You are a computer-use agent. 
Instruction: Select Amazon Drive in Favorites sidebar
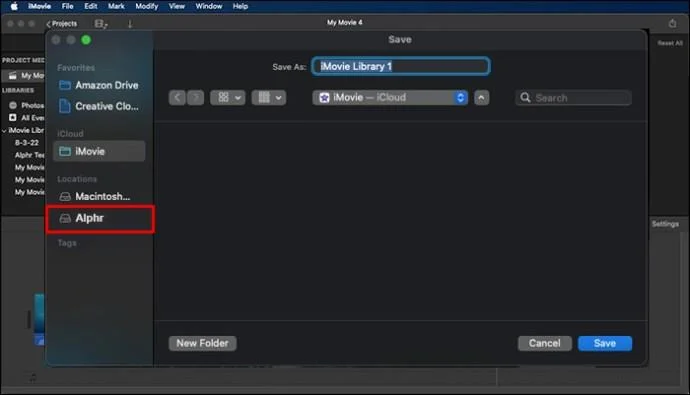click(x=99, y=85)
